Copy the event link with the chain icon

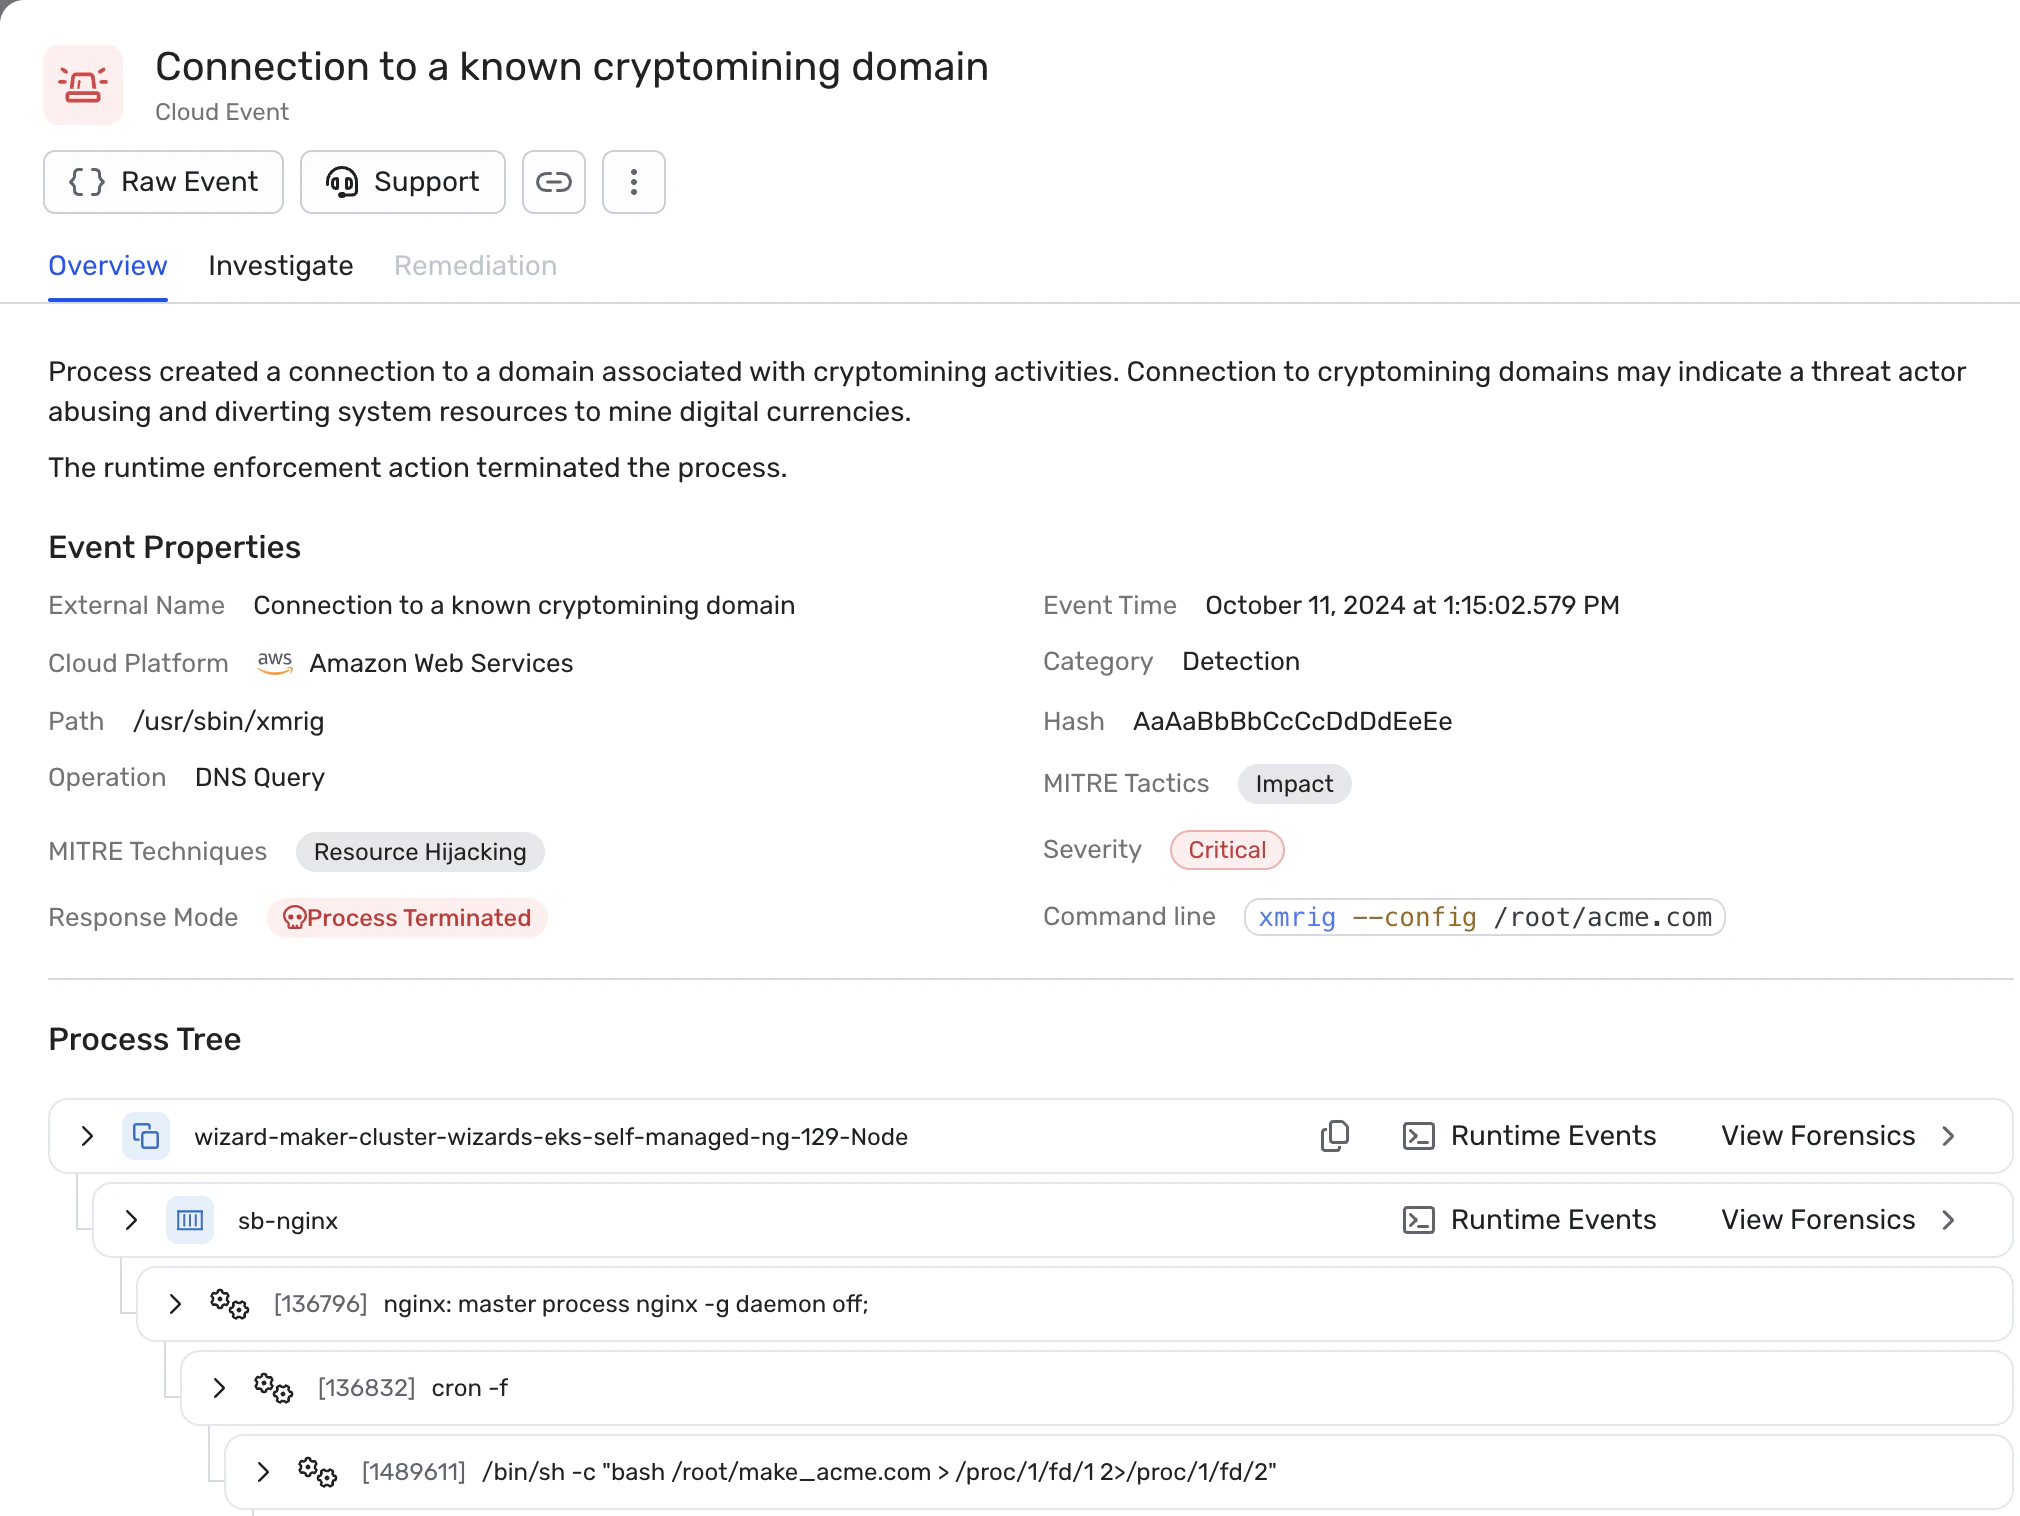[554, 182]
